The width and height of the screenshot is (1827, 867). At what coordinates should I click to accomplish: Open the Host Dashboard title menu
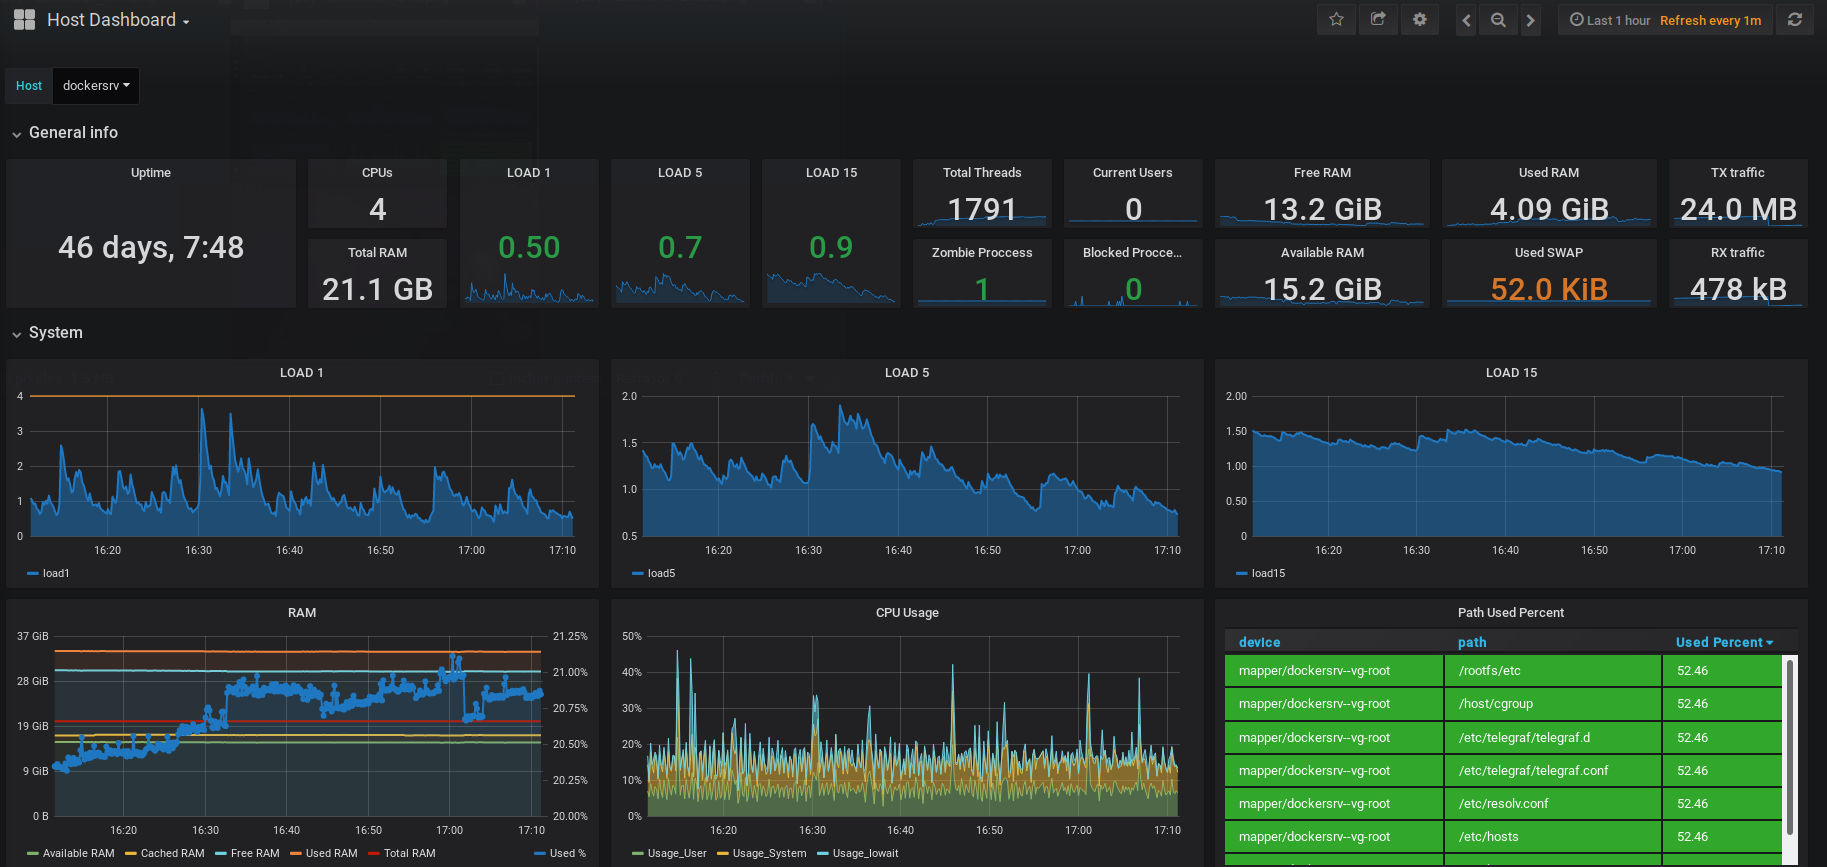click(118, 20)
